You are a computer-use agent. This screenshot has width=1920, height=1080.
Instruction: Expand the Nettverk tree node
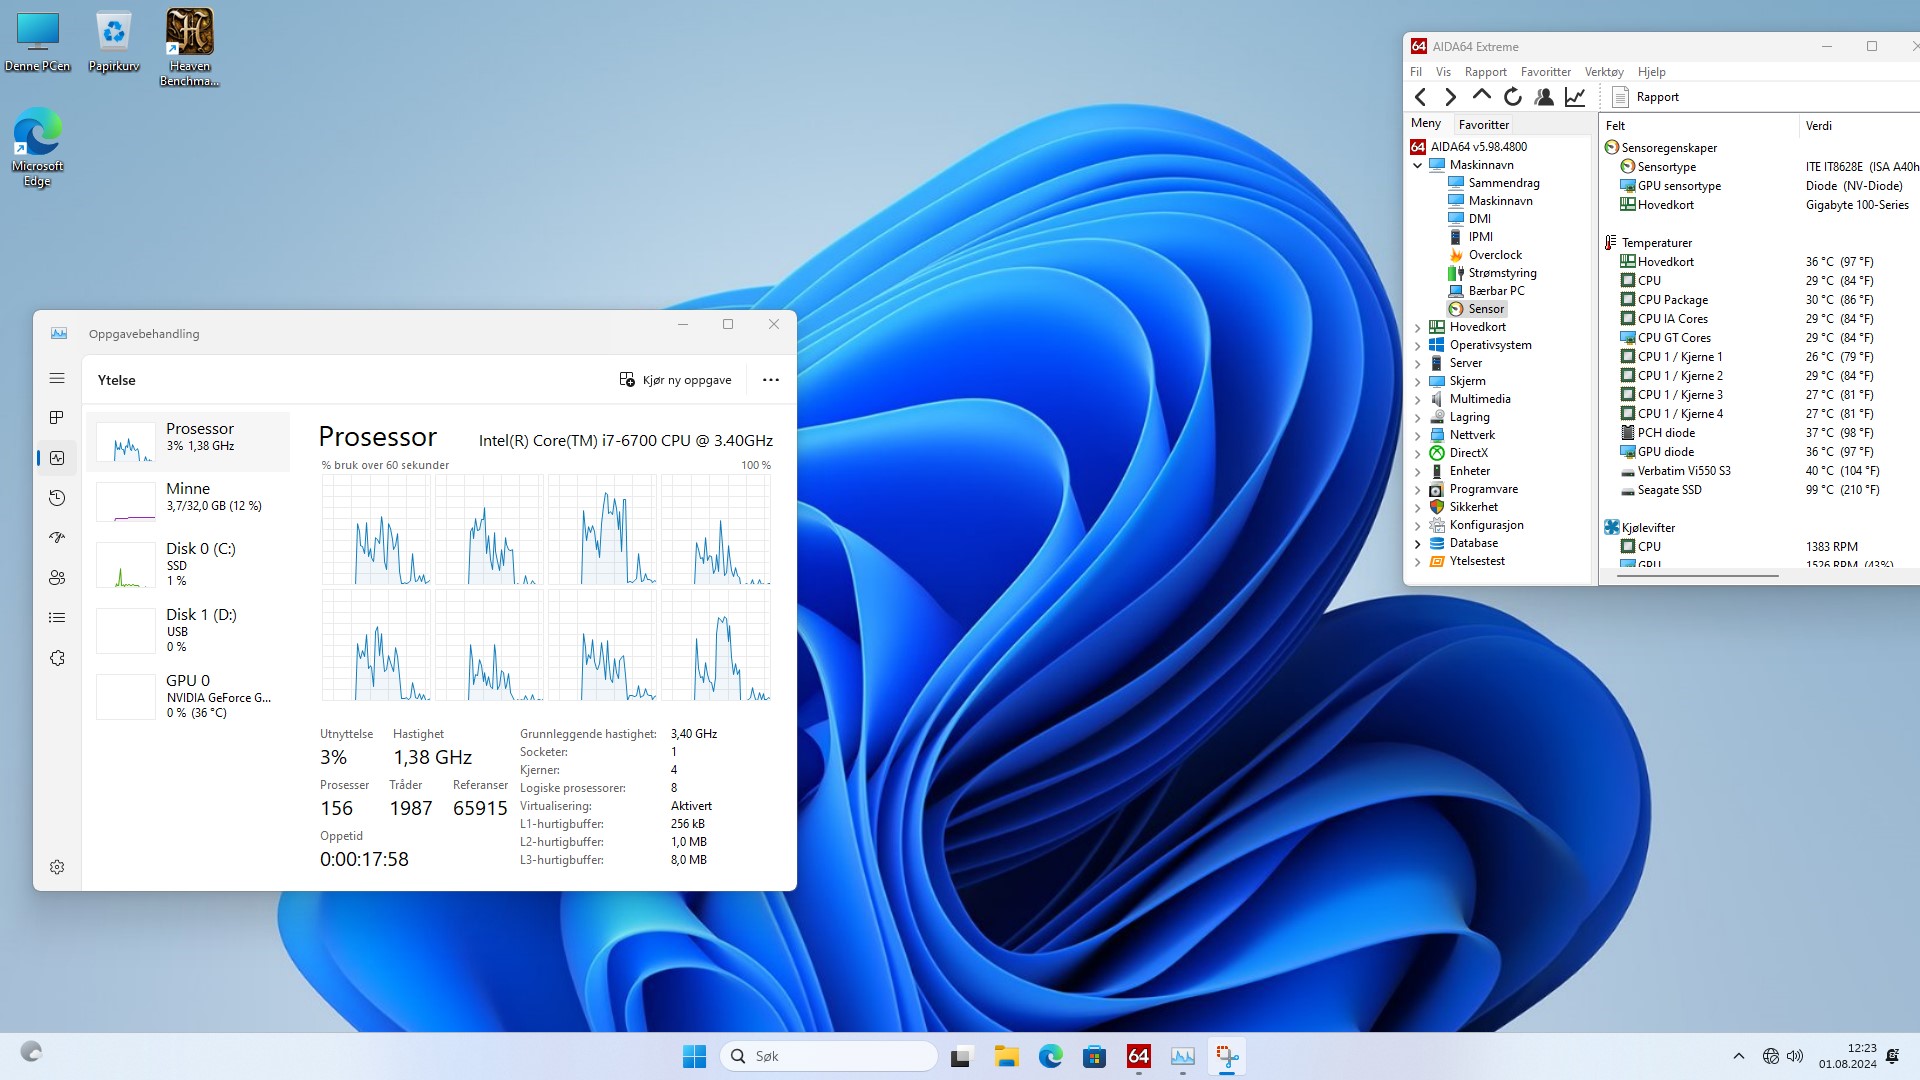(1417, 435)
